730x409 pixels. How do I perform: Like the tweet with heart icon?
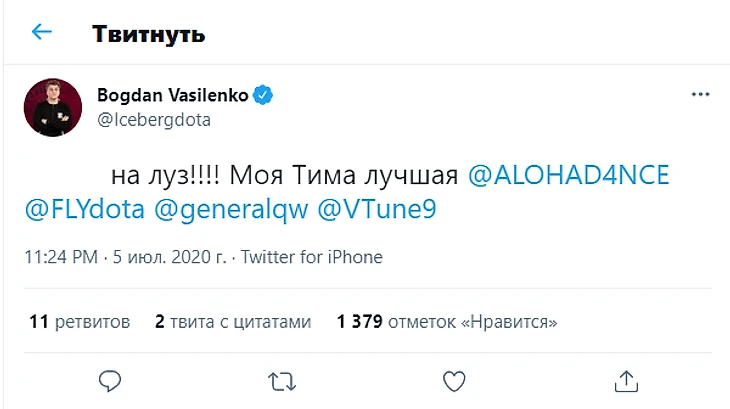pyautogui.click(x=454, y=380)
